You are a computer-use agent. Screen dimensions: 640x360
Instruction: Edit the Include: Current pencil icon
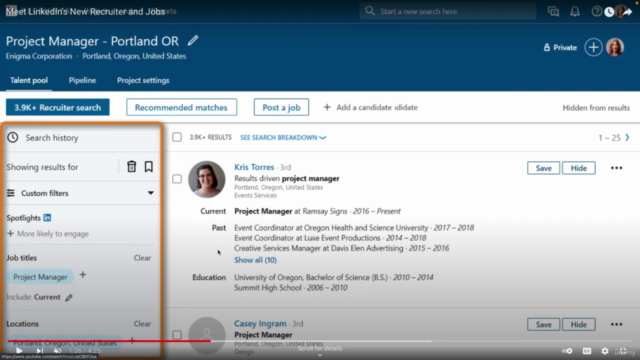coord(69,298)
